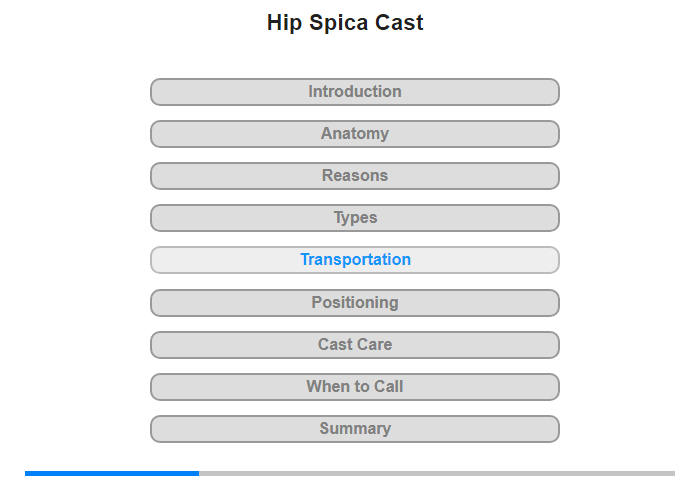This screenshot has width=700, height=480.
Task: Select the Reasons menu item
Action: tap(355, 176)
